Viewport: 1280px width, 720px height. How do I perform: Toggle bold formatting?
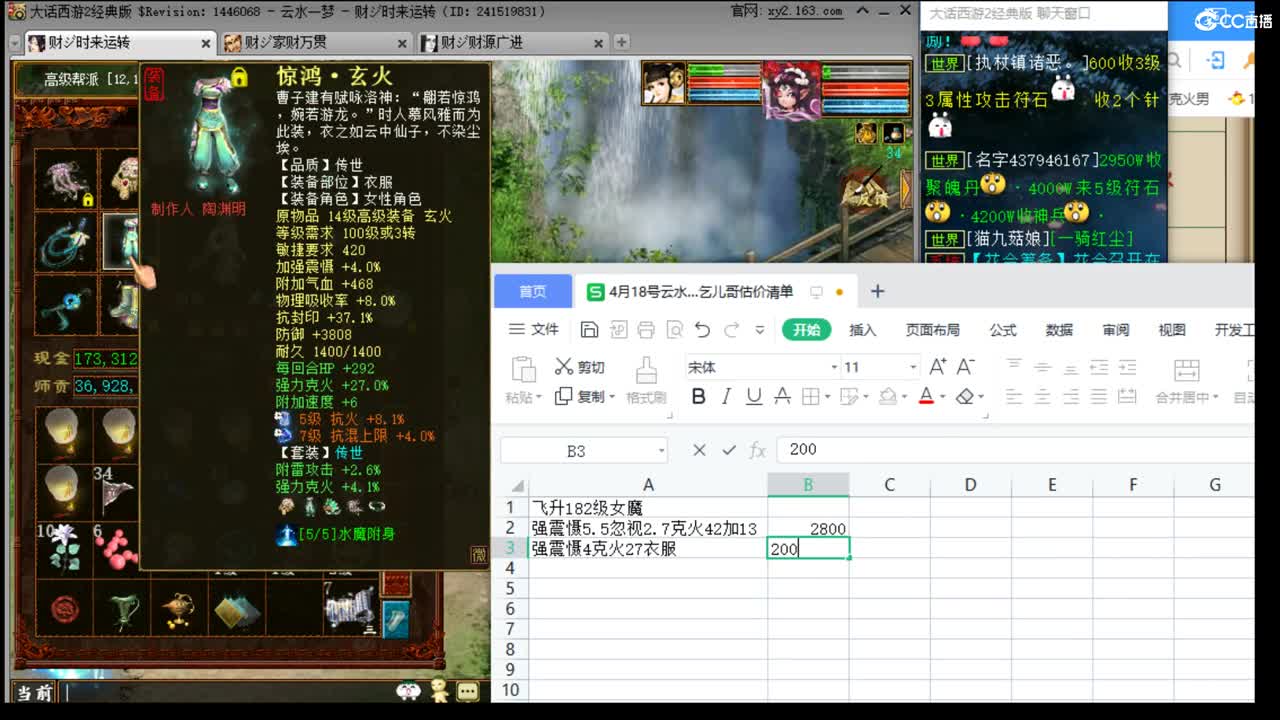coord(698,397)
